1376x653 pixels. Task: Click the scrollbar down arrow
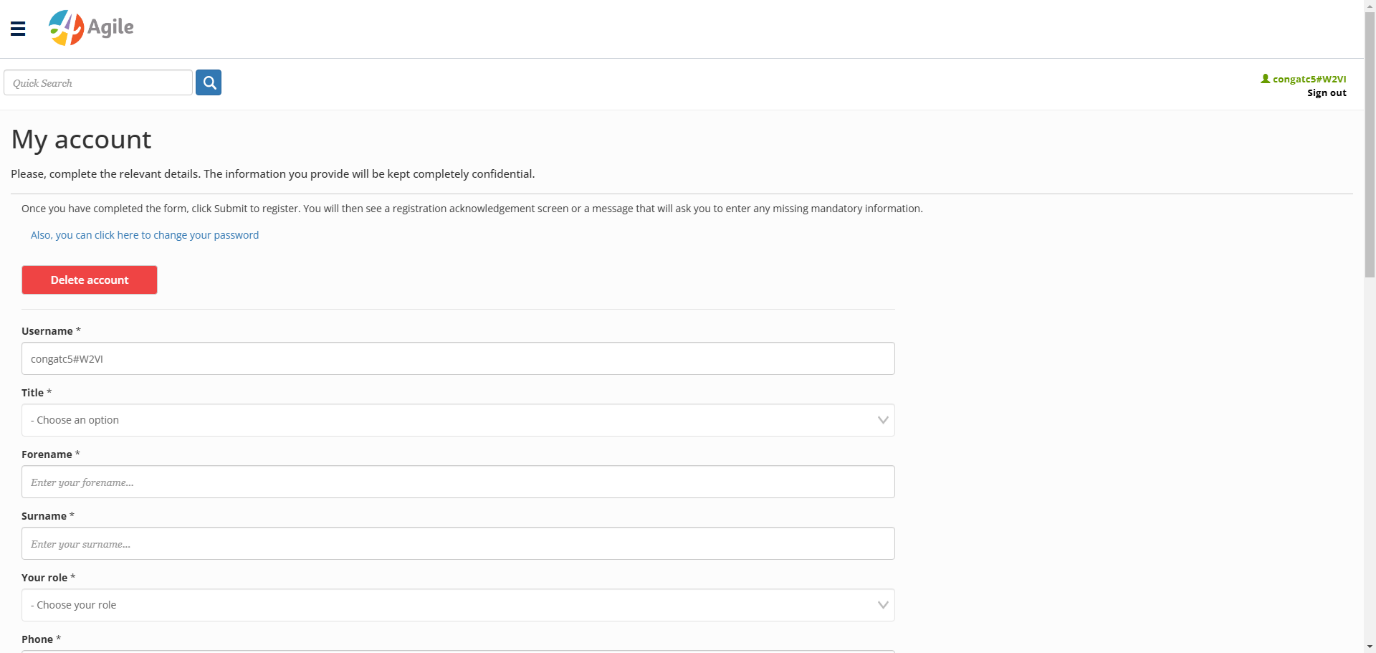point(1370,646)
